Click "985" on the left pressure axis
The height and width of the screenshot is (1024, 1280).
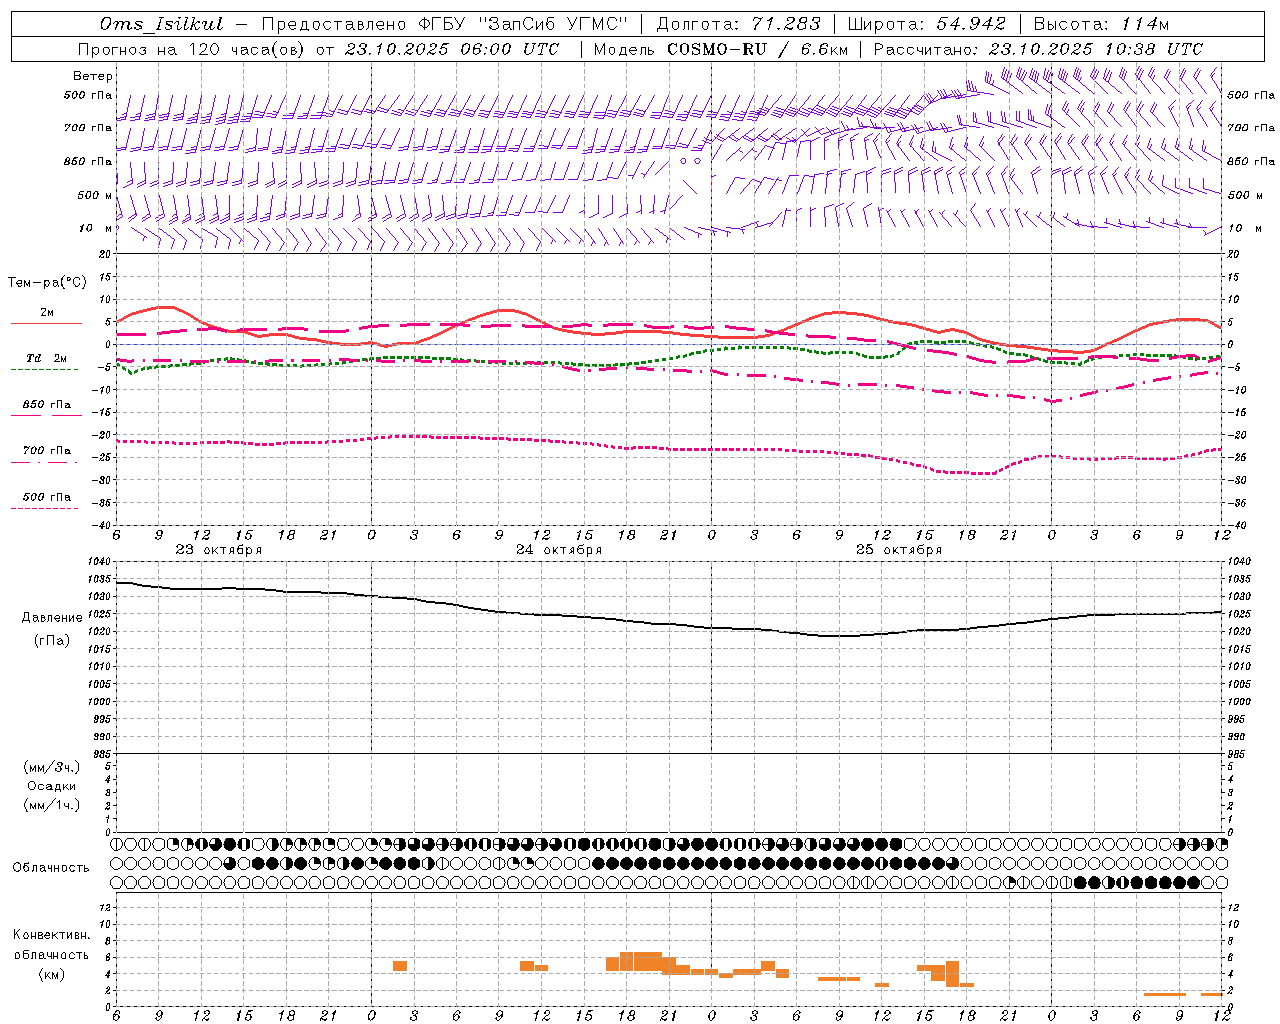101,754
